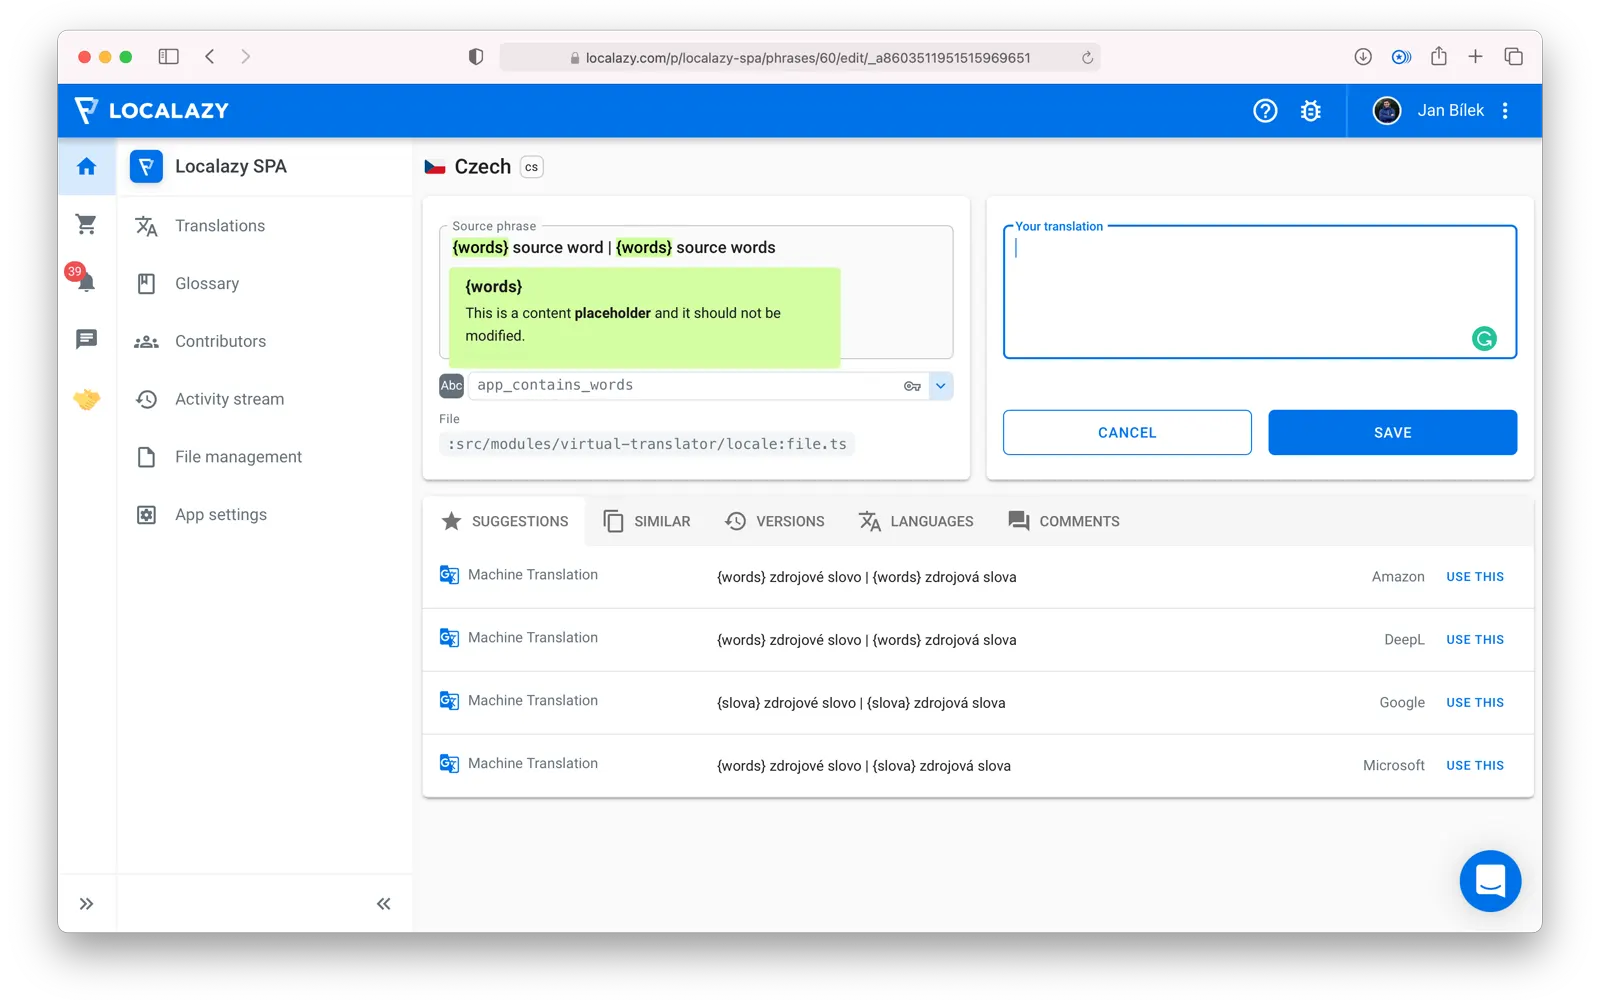This screenshot has height=1000, width=1600.
Task: Click the handshake icon in left rail
Action: point(87,399)
